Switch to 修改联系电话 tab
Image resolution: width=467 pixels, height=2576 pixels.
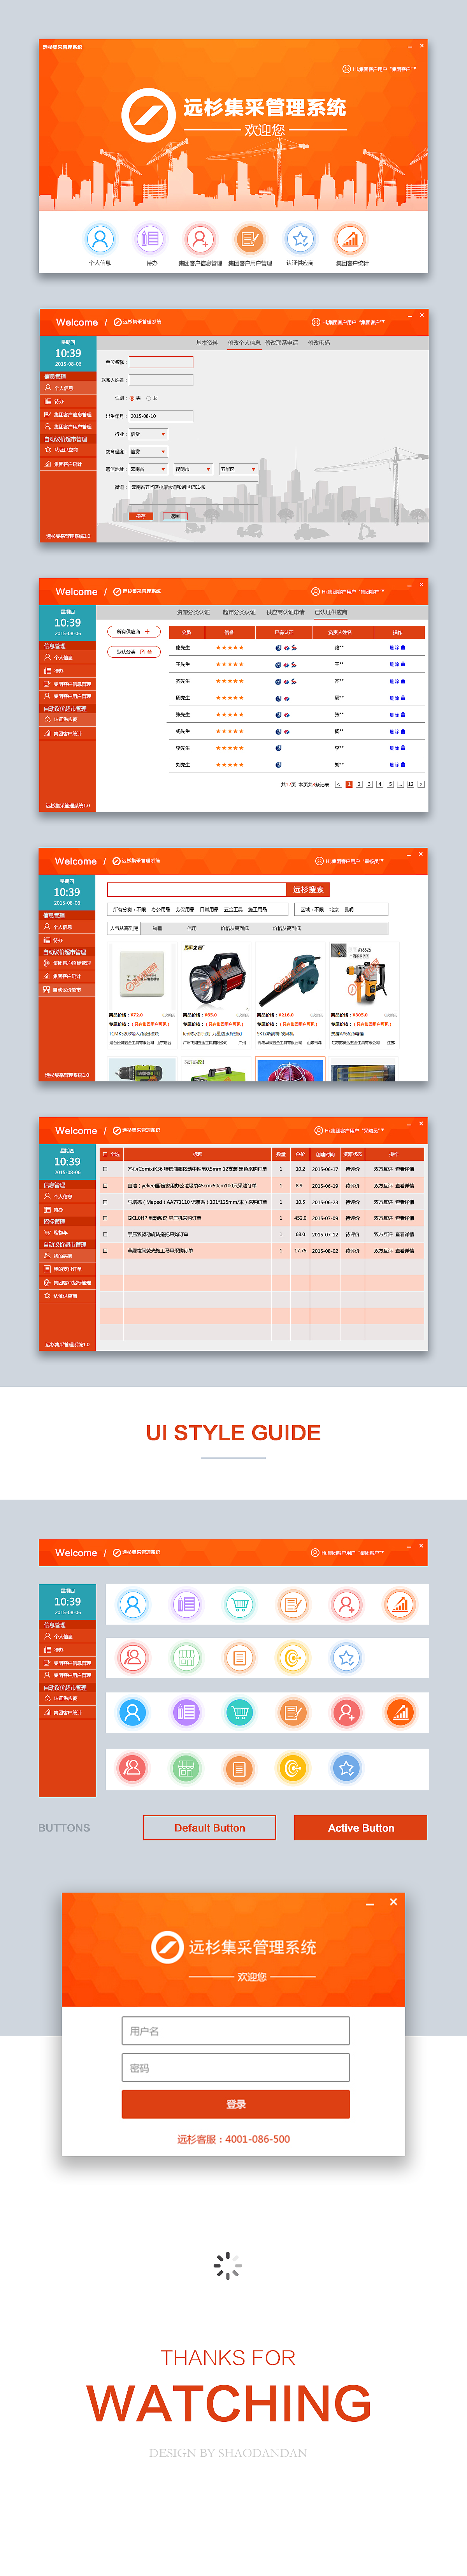[x=282, y=343]
